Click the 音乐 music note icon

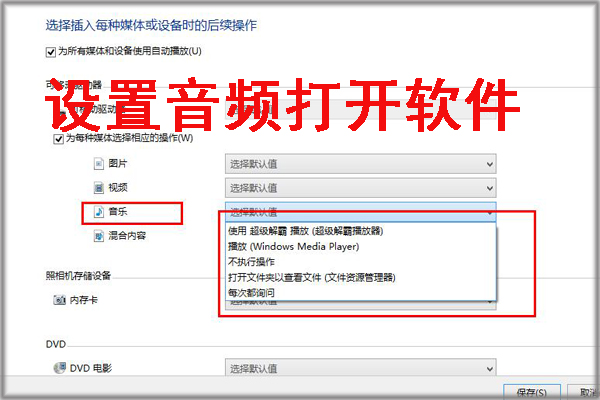click(x=99, y=211)
